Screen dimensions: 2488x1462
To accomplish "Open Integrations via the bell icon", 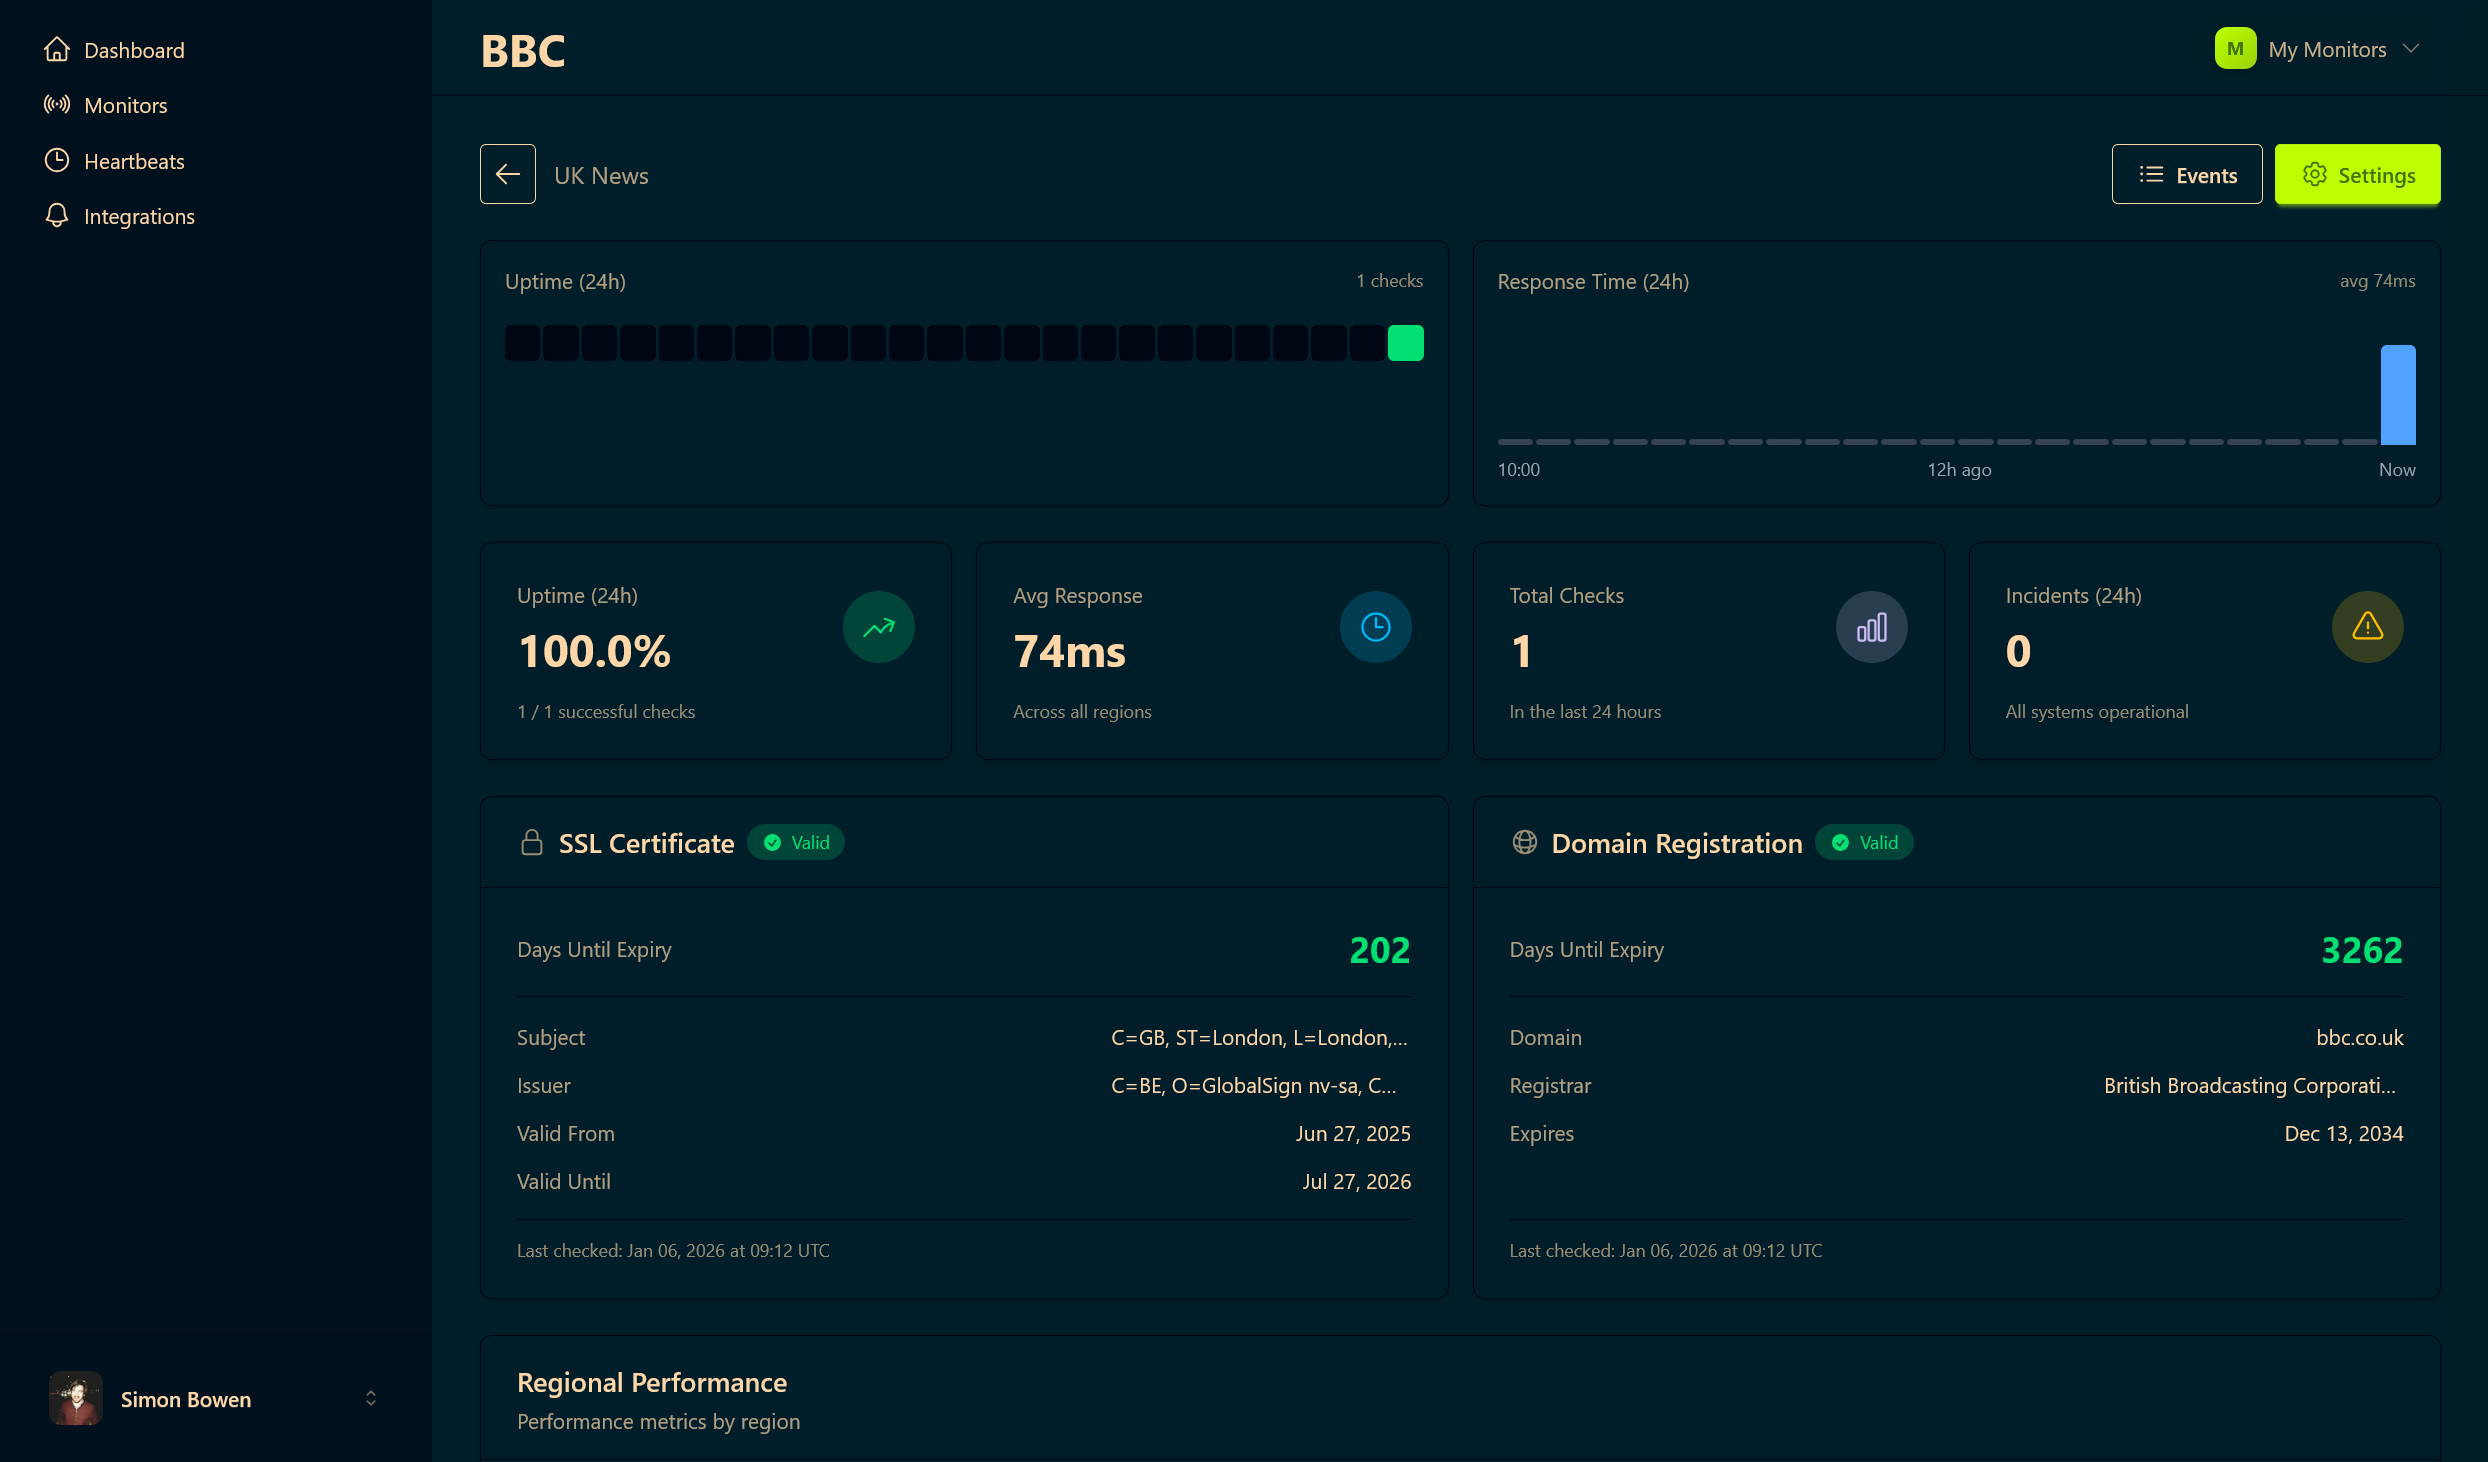I will point(57,216).
